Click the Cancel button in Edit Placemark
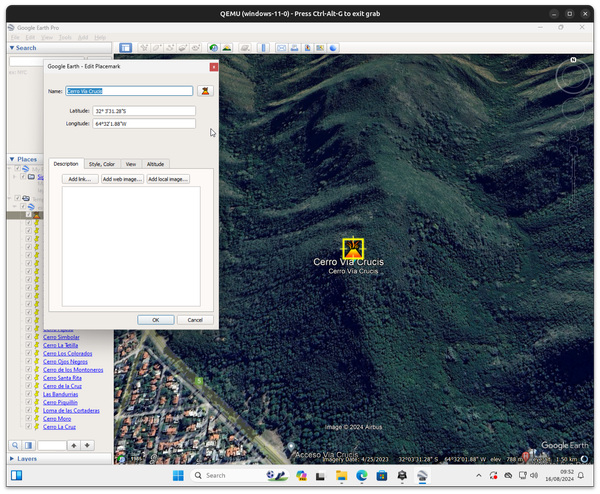 [x=195, y=320]
